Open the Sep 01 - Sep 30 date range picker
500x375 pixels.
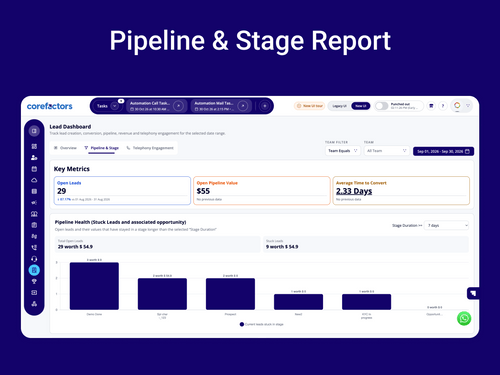[x=443, y=151]
